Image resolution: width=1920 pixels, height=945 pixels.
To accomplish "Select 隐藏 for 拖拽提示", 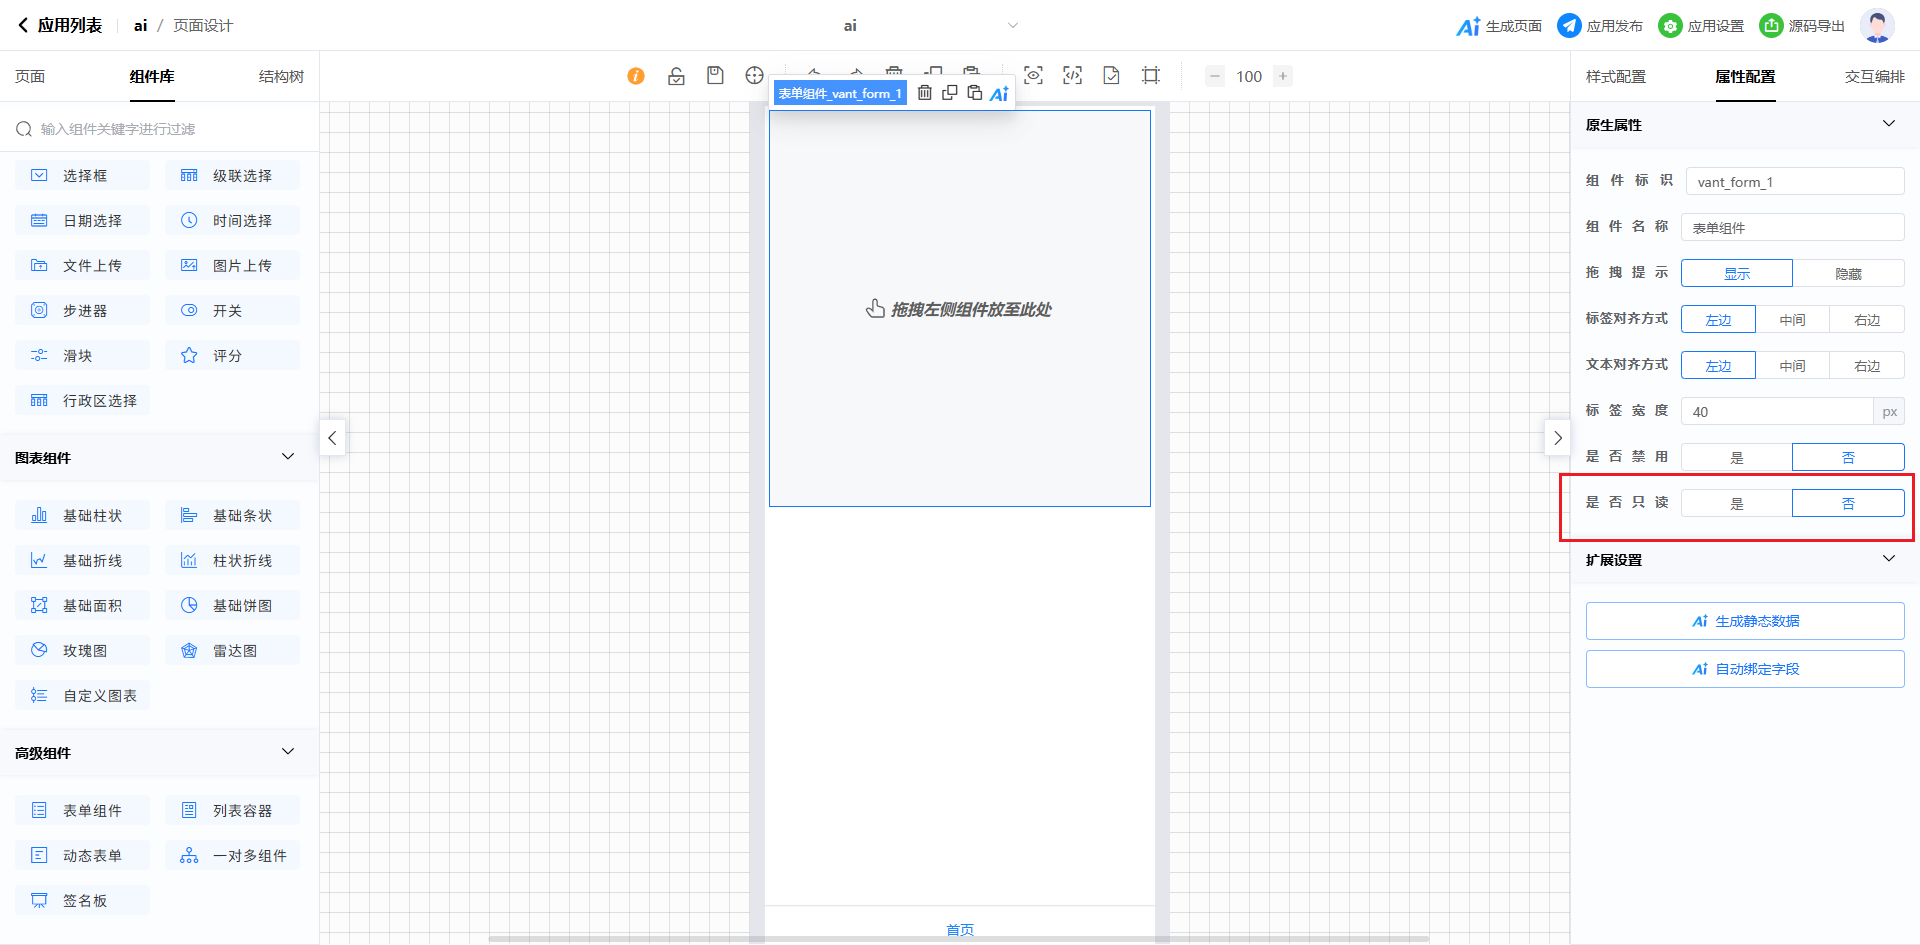I will (x=1848, y=273).
